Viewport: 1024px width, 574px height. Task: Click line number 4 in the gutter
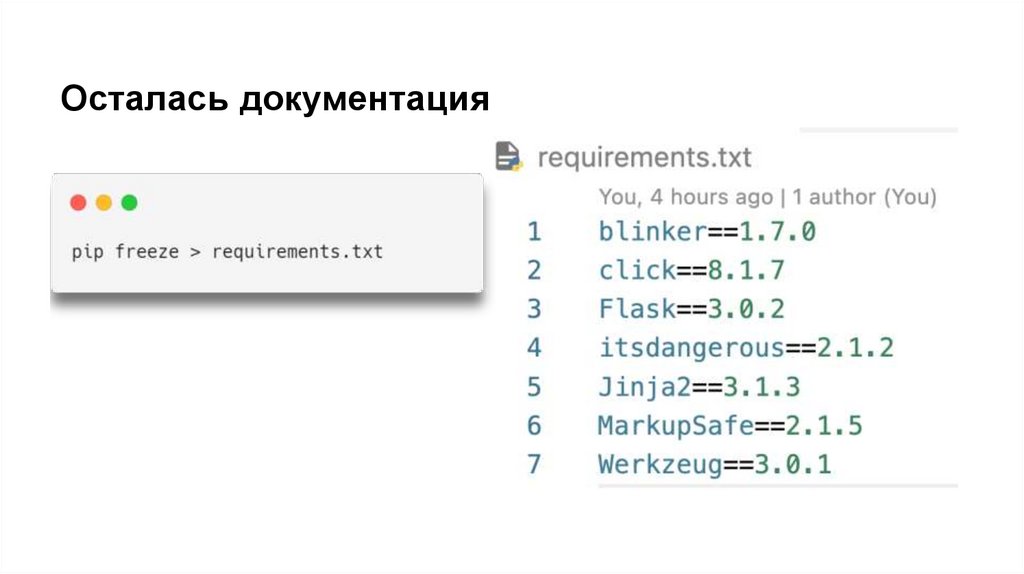tap(534, 348)
